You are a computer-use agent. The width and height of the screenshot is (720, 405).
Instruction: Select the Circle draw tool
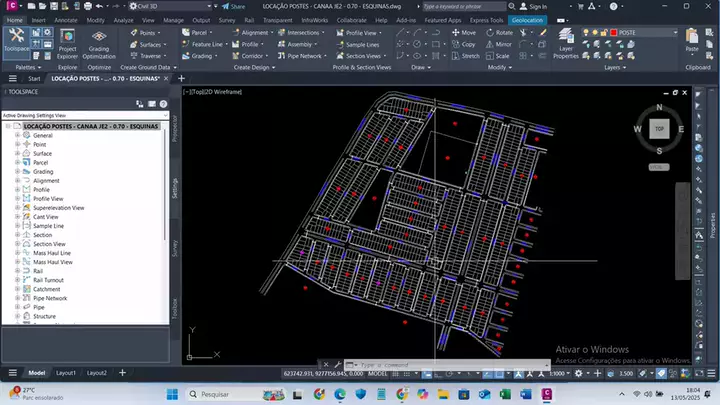click(417, 45)
